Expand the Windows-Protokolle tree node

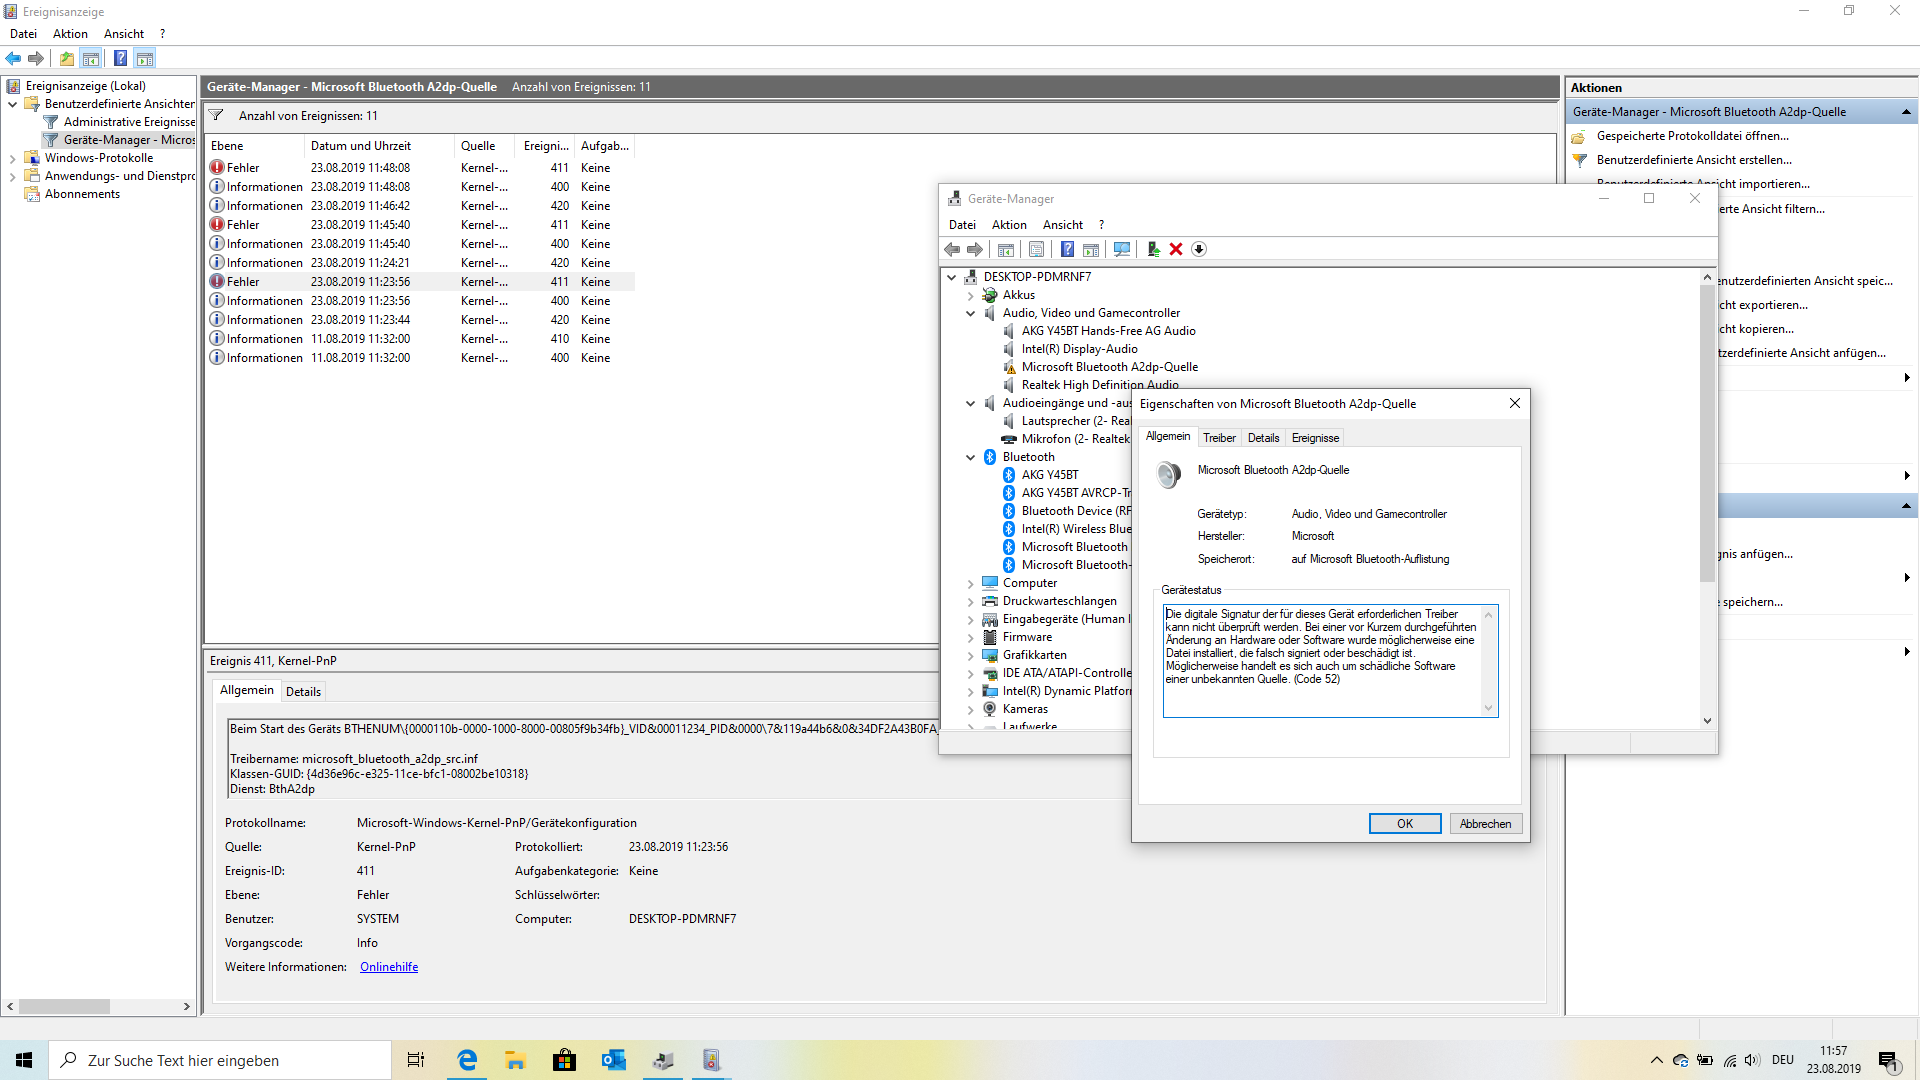[x=12, y=158]
